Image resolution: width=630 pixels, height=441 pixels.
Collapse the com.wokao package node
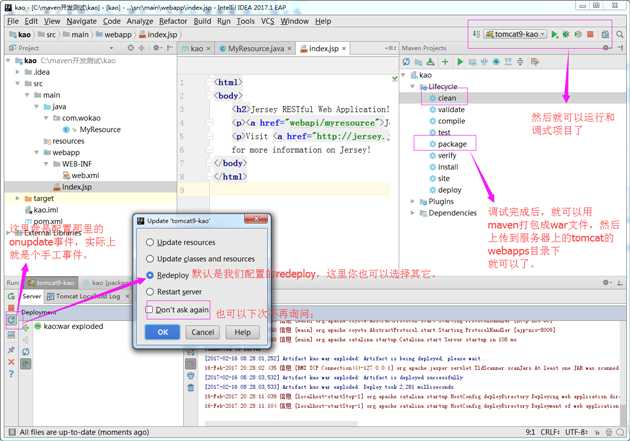pos(46,118)
